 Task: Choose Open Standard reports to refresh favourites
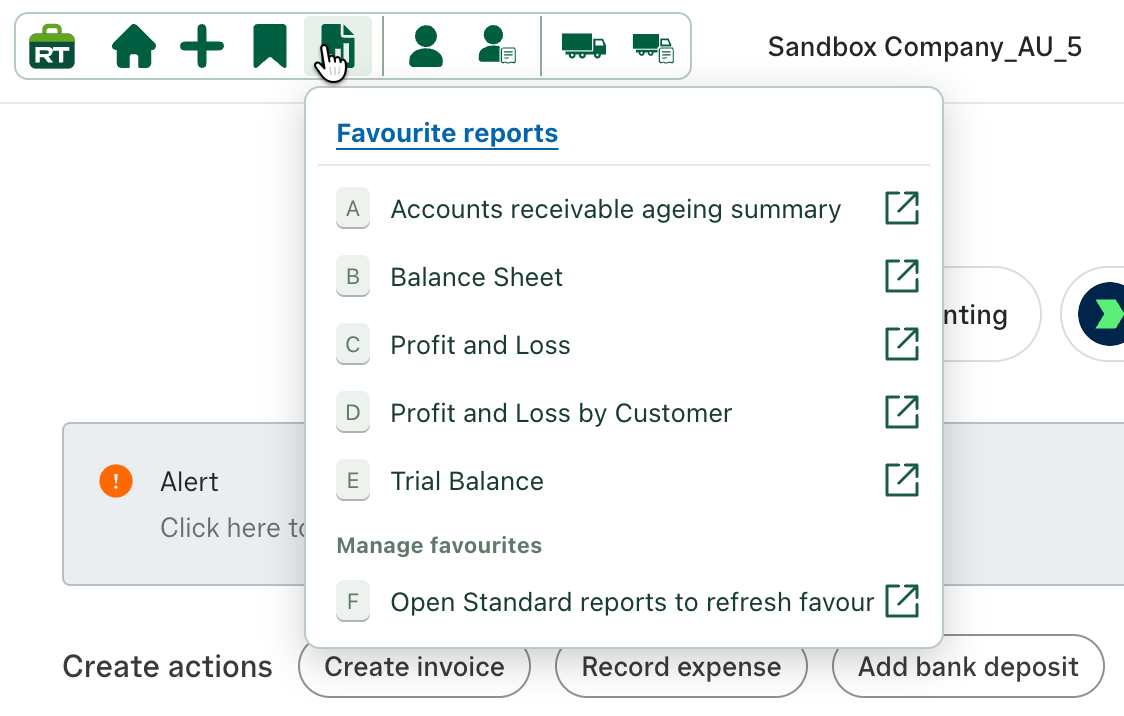pos(632,602)
